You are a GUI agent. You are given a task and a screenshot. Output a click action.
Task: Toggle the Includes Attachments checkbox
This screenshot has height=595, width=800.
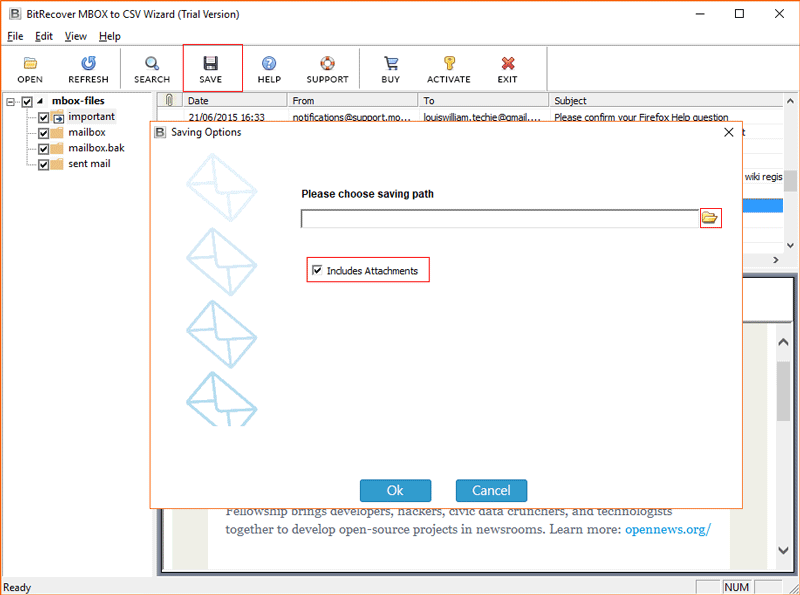[x=317, y=270]
